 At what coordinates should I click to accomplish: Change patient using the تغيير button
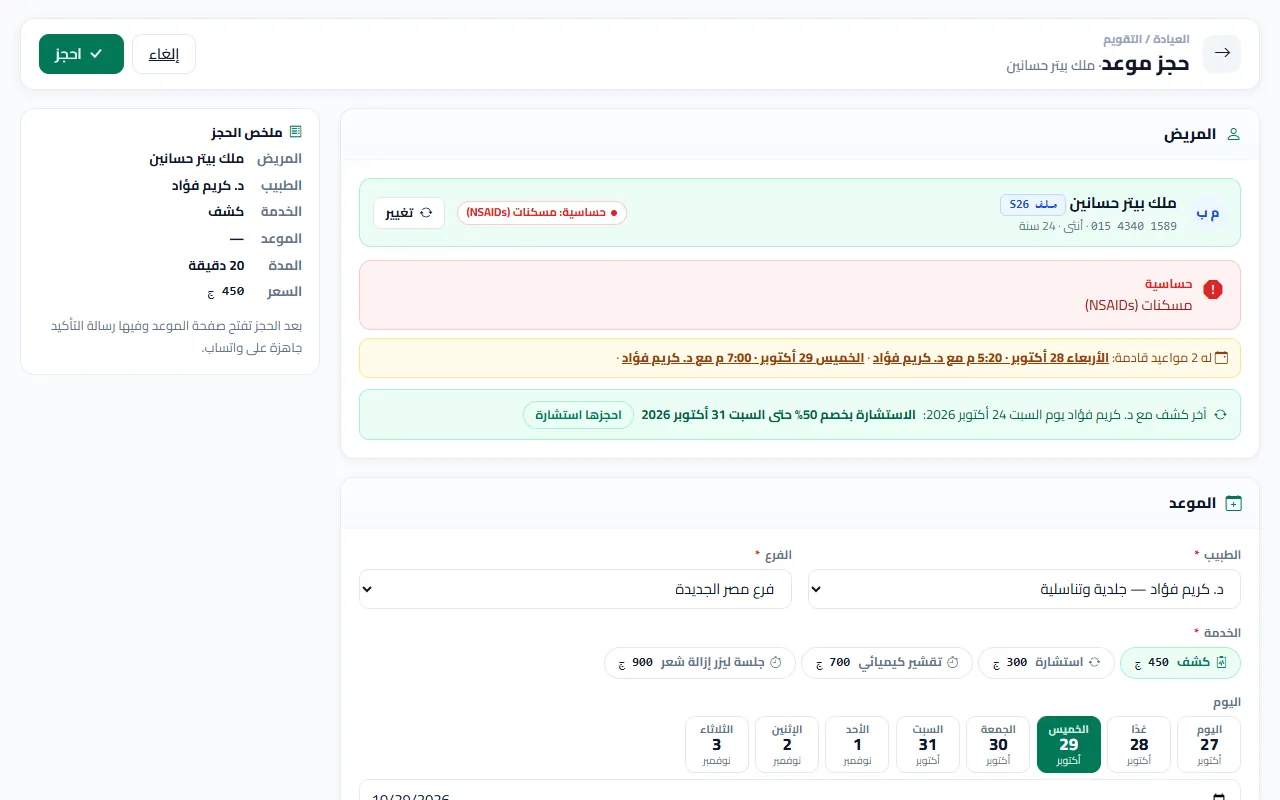click(x=409, y=213)
